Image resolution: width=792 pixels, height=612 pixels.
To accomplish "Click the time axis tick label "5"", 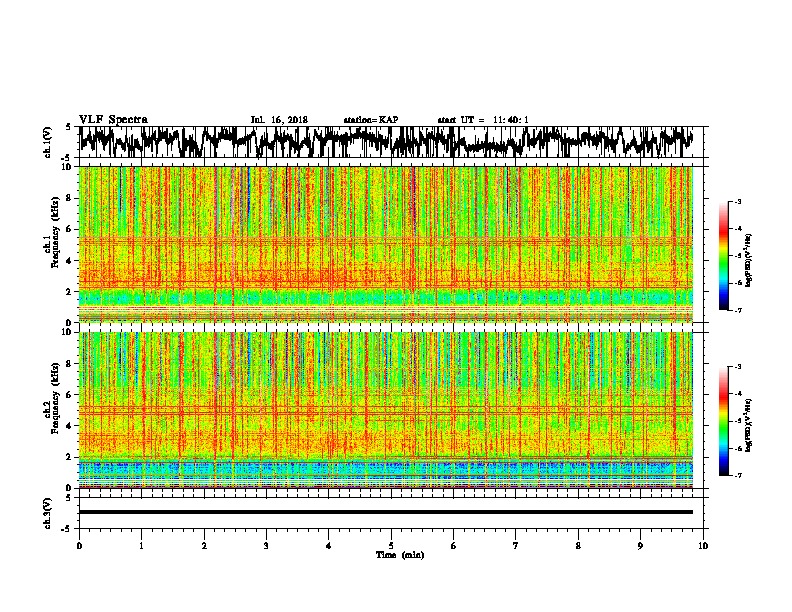I will [x=391, y=546].
